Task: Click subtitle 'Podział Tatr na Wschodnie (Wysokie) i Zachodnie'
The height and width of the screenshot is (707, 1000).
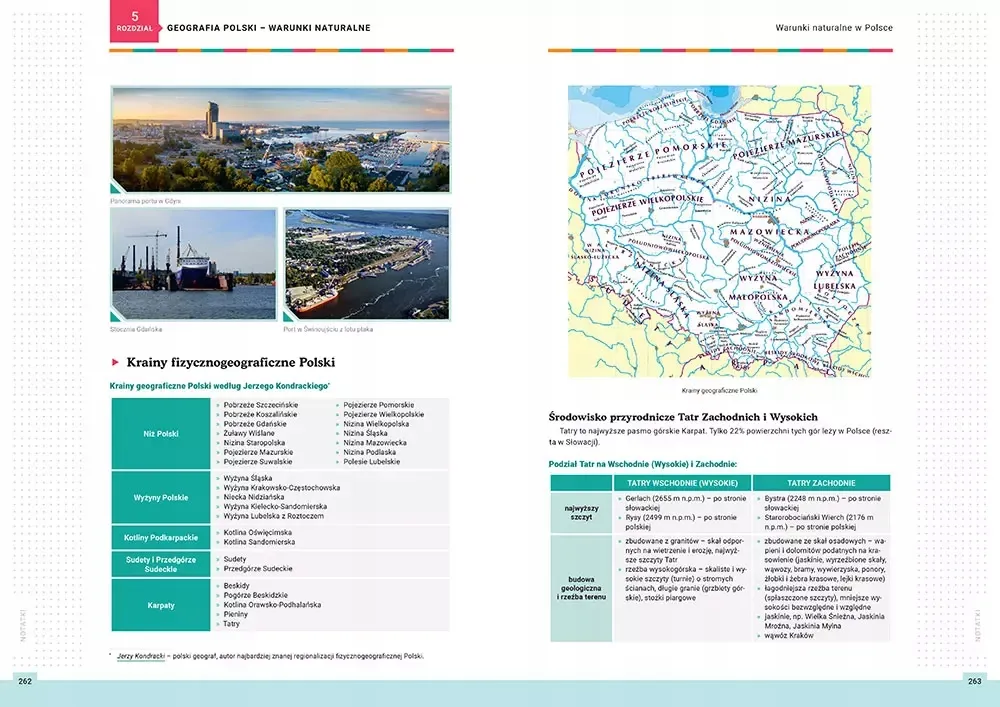Action: pos(643,465)
